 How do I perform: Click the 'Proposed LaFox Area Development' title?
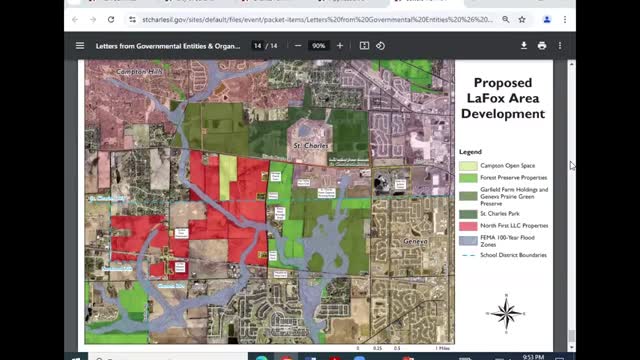pos(503,98)
